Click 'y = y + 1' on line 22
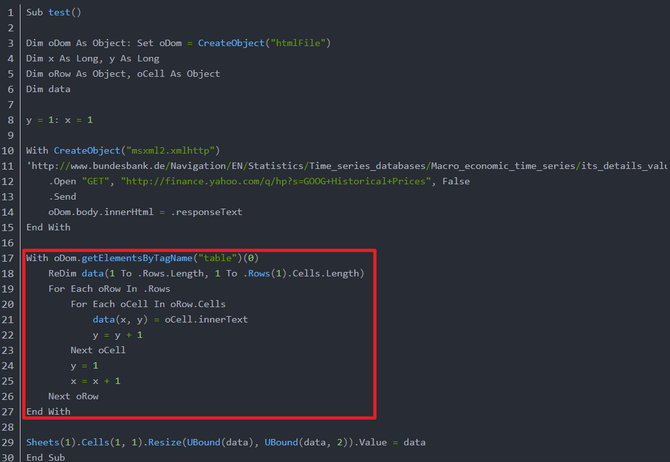Viewport: 670px width, 462px height. pos(118,335)
